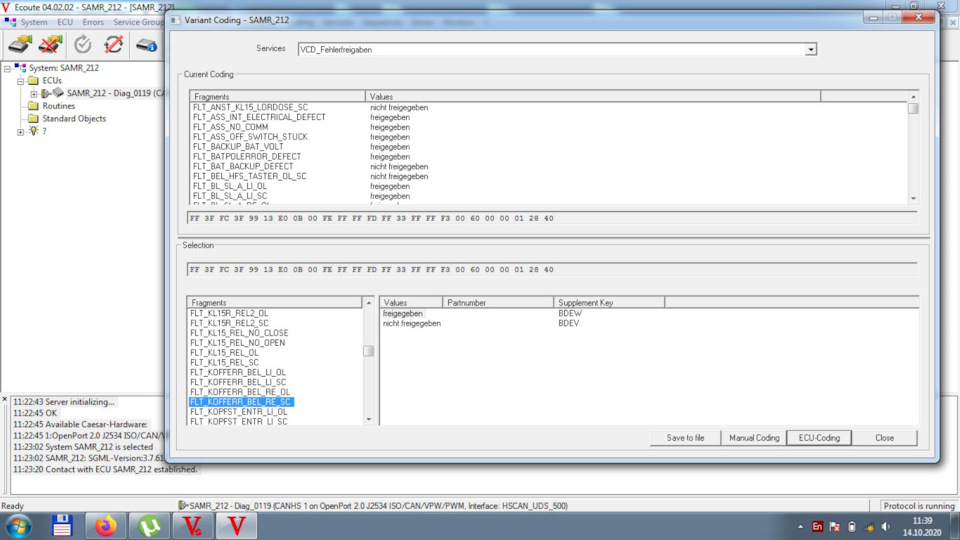Open the Services dropdown VCD_Fehlerfreigaben
Image resolution: width=960 pixels, height=540 pixels.
click(x=811, y=50)
